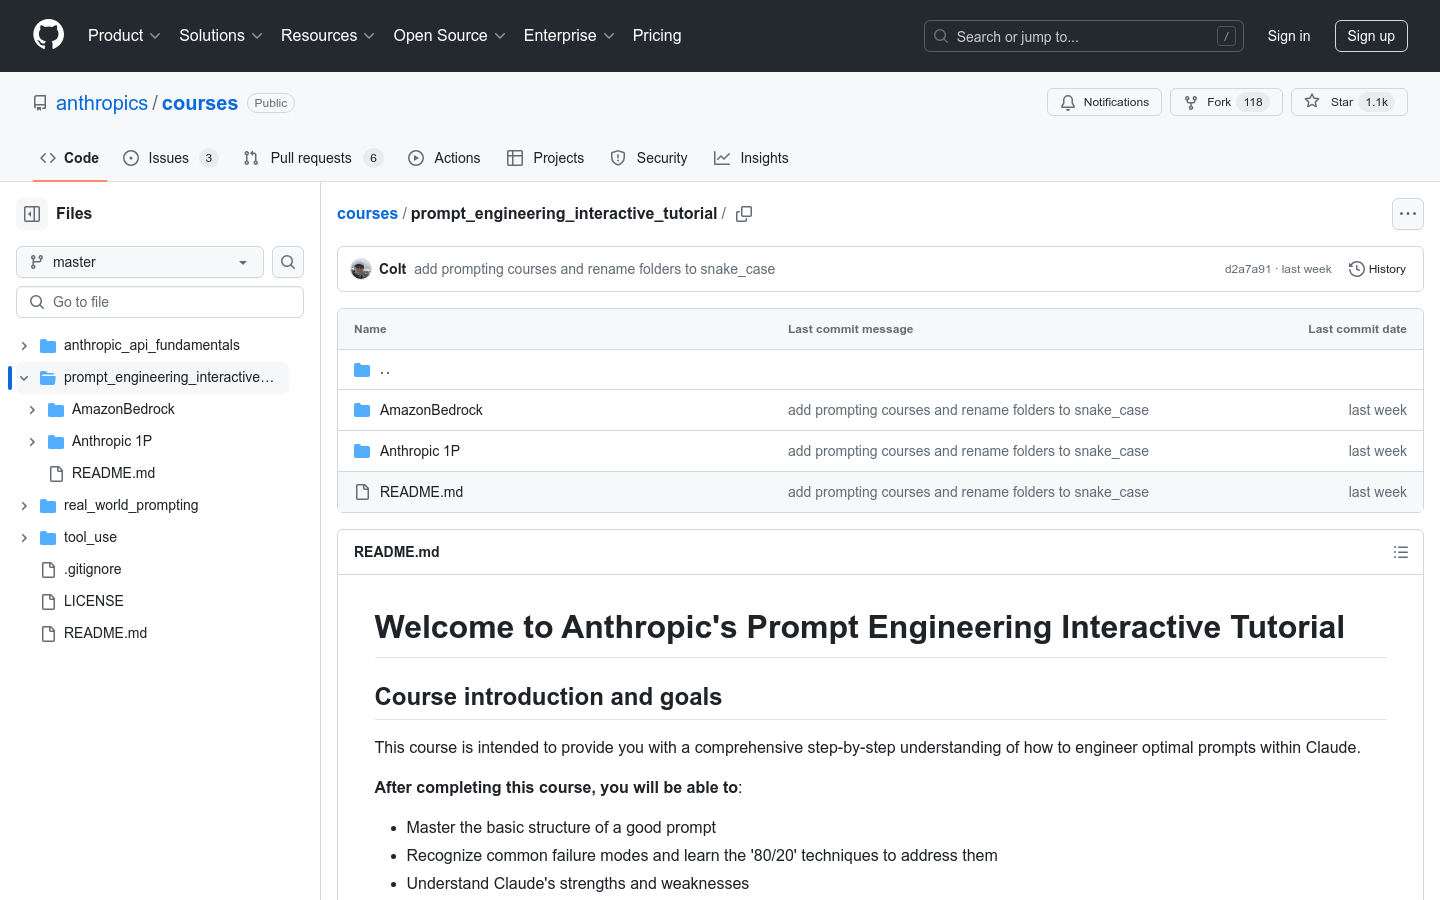Expand Anthropic 1P folder chevron in tree
Viewport: 1440px width, 900px height.
coord(32,441)
